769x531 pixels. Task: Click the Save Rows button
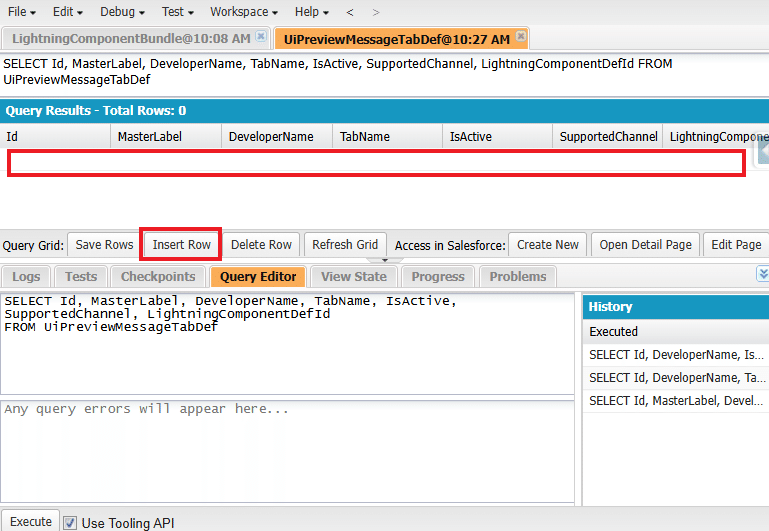104,244
